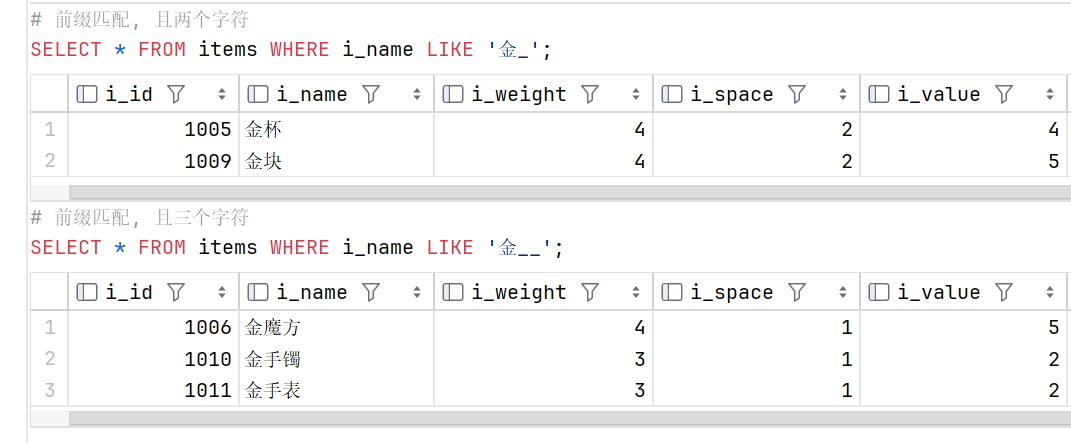Click the 金杯 cell in first table
The height and width of the screenshot is (443, 1071).
point(337,129)
